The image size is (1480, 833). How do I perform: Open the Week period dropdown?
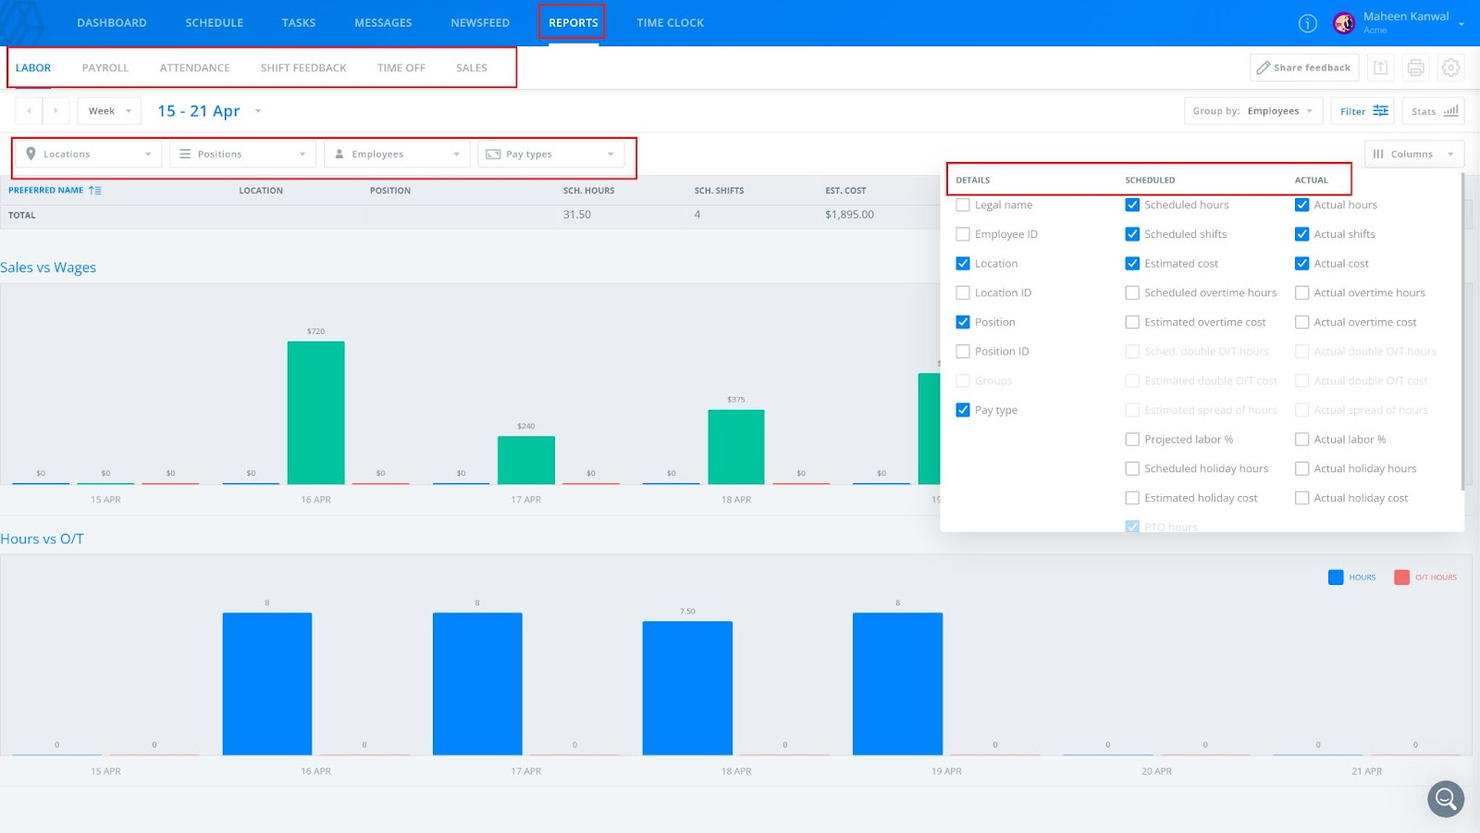[109, 111]
